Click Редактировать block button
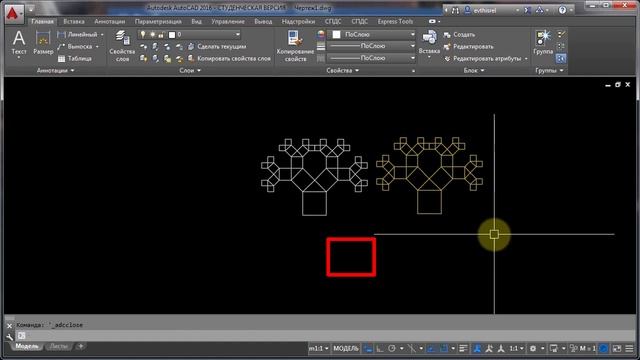 469,47
